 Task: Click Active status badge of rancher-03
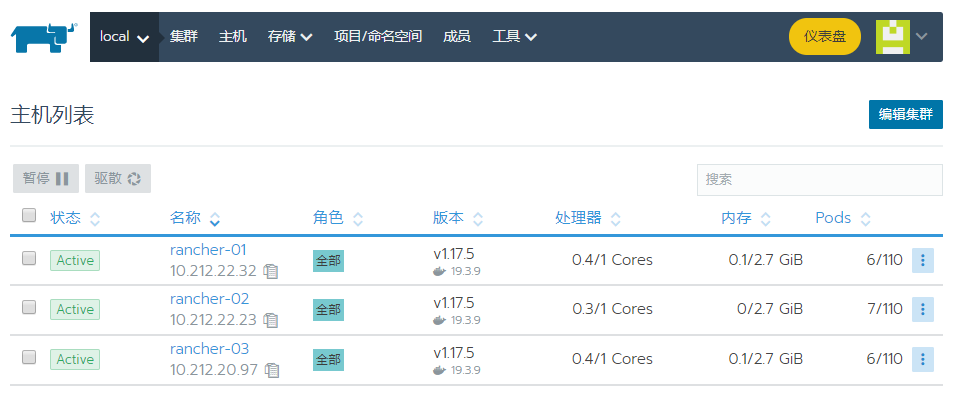click(x=75, y=359)
